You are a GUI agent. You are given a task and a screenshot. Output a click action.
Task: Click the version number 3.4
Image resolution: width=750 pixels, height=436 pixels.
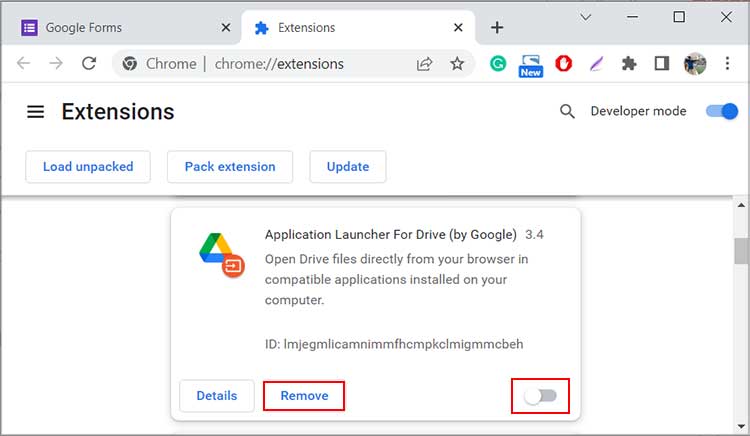[x=534, y=235]
